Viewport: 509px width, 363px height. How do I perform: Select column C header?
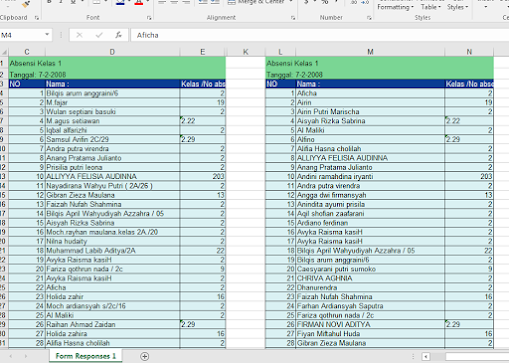point(27,52)
